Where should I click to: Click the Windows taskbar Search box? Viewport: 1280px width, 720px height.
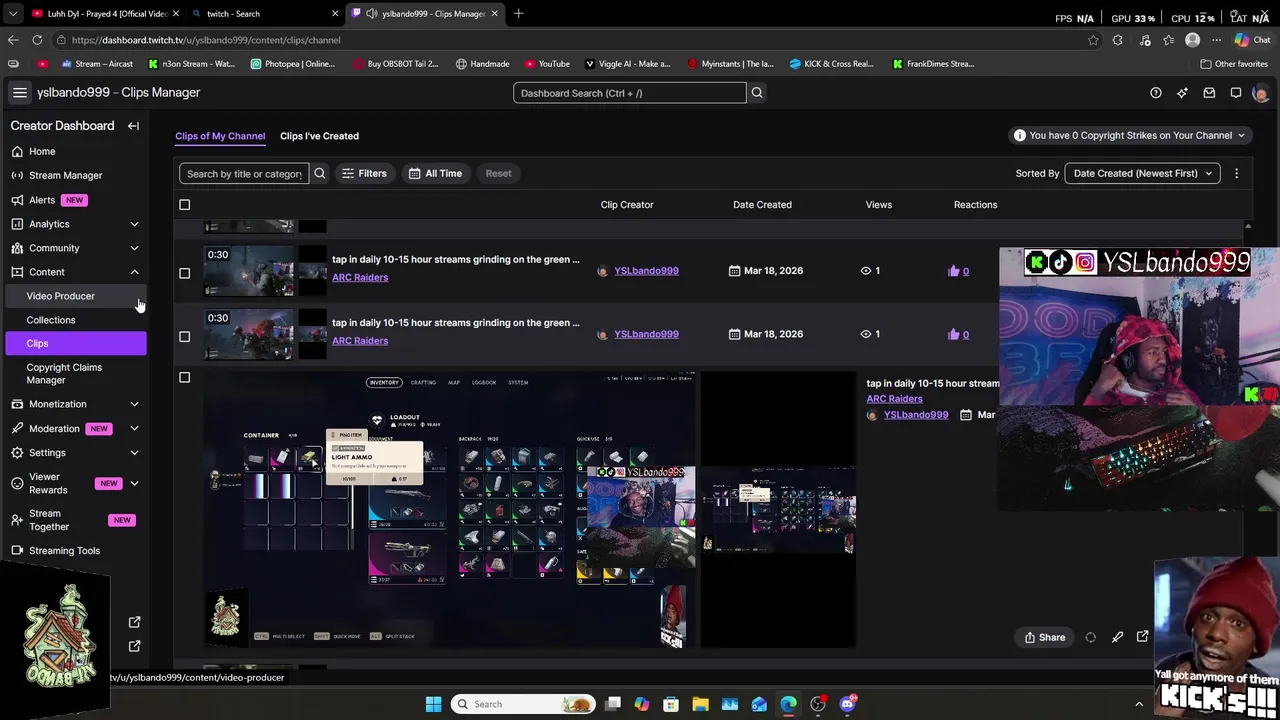(x=521, y=704)
